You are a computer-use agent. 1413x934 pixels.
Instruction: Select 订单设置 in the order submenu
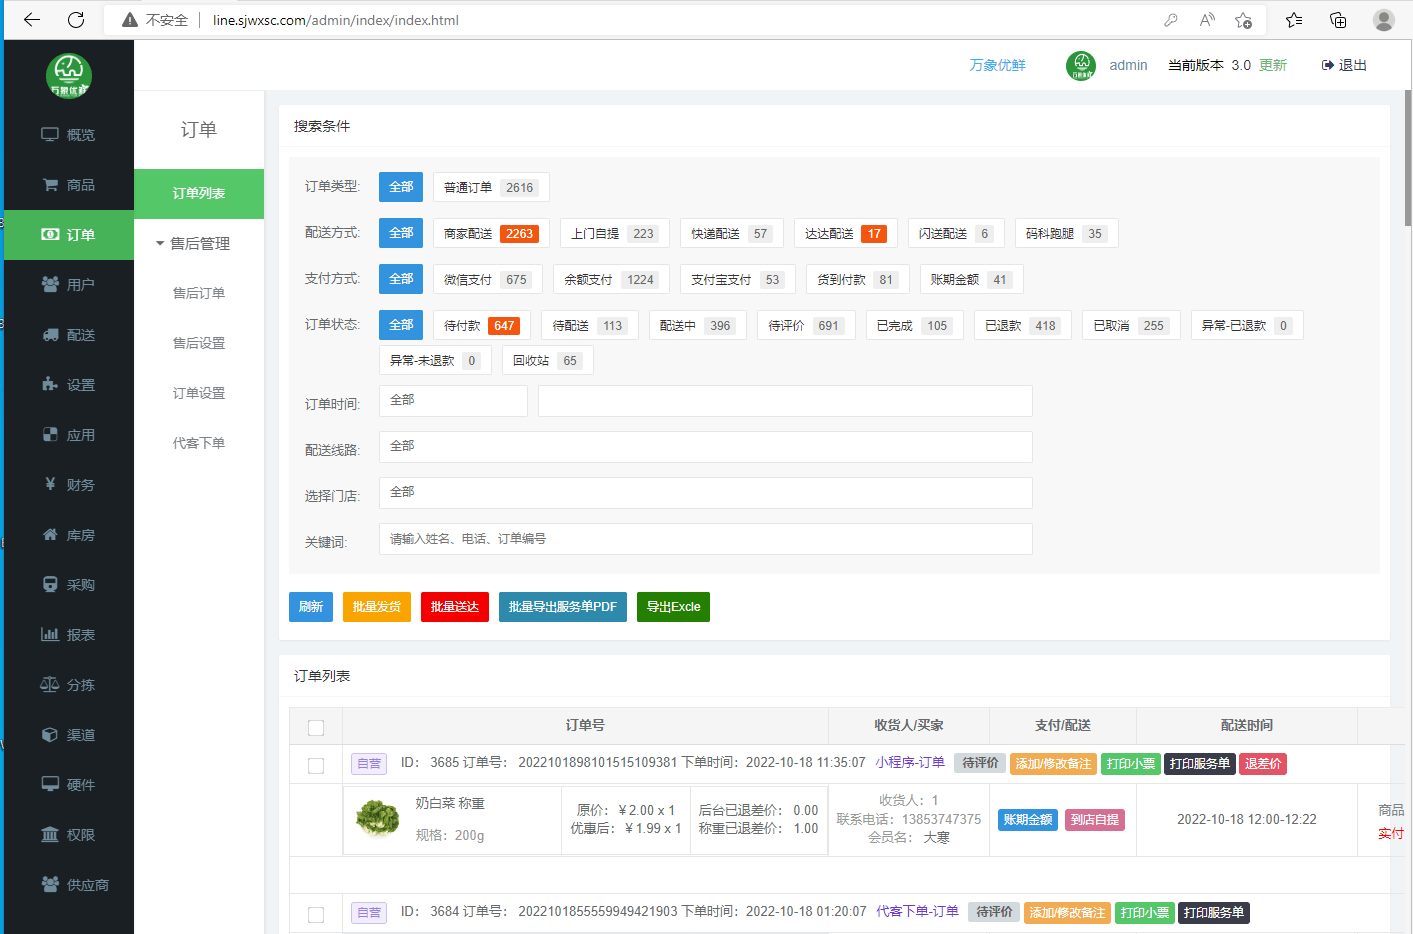click(x=199, y=393)
